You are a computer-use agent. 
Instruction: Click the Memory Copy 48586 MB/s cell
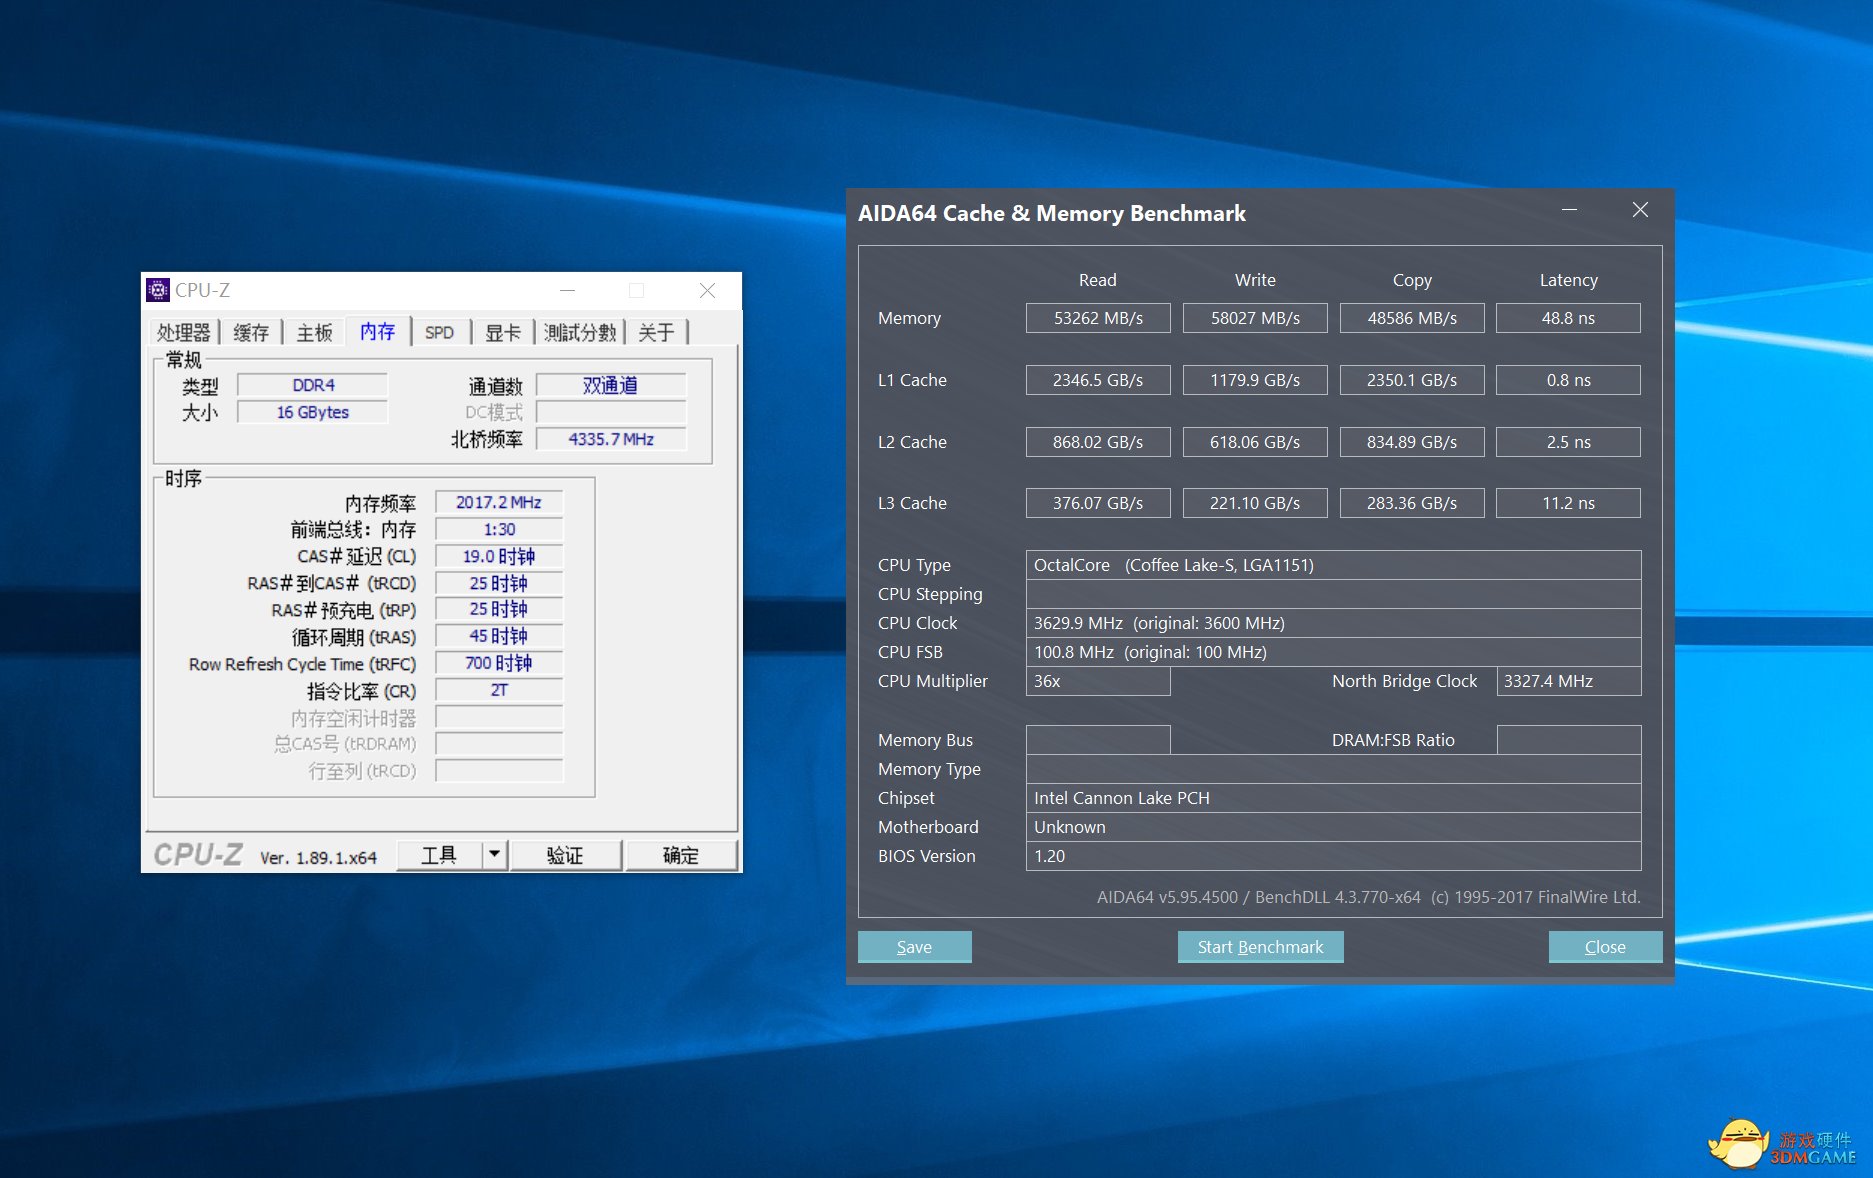click(1412, 318)
